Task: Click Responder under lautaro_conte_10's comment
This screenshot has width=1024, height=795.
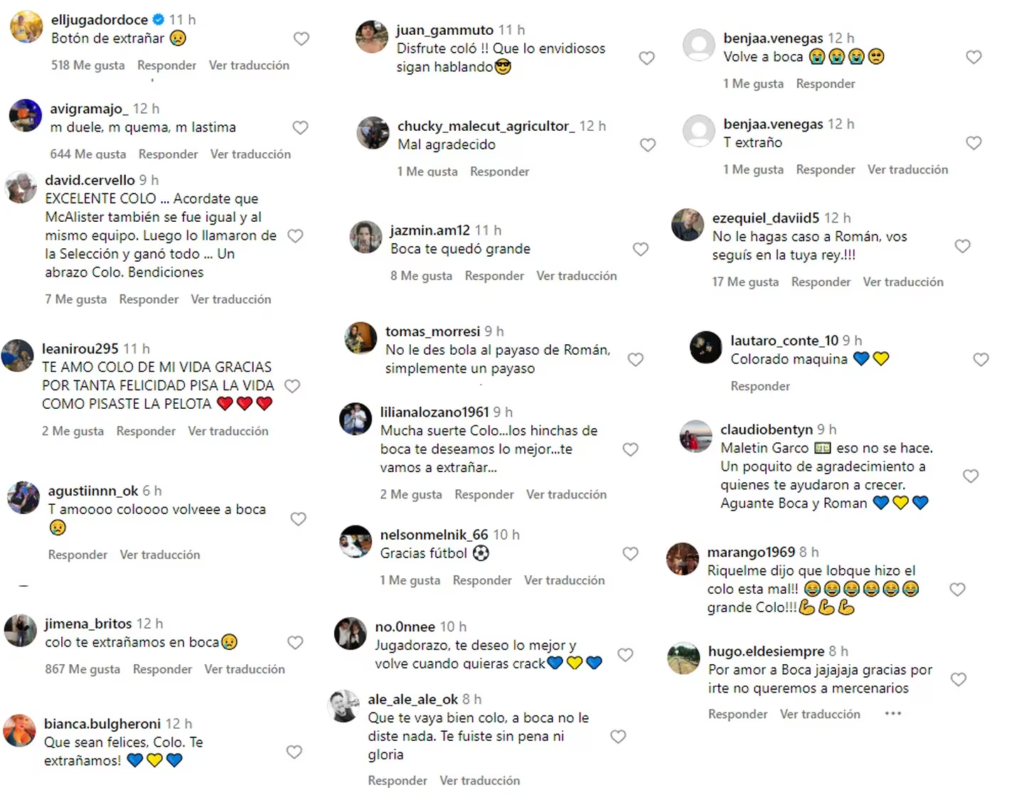Action: (x=760, y=386)
